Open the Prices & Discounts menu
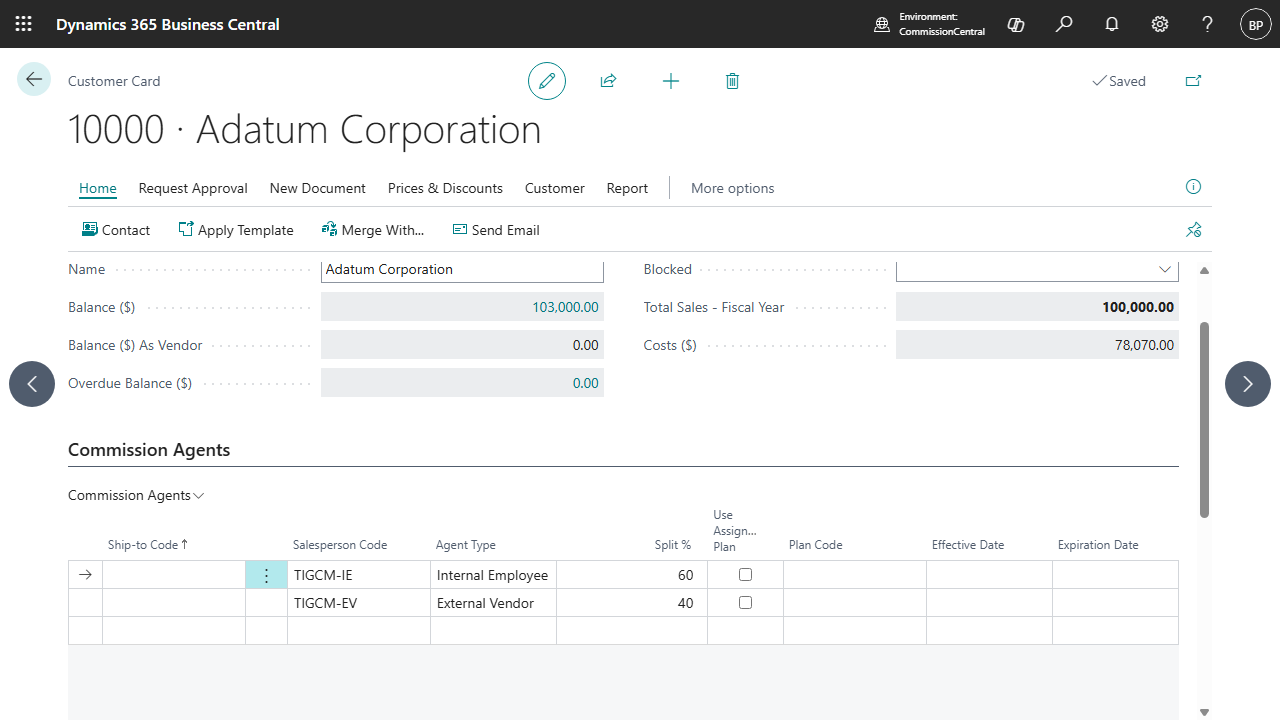 [445, 188]
